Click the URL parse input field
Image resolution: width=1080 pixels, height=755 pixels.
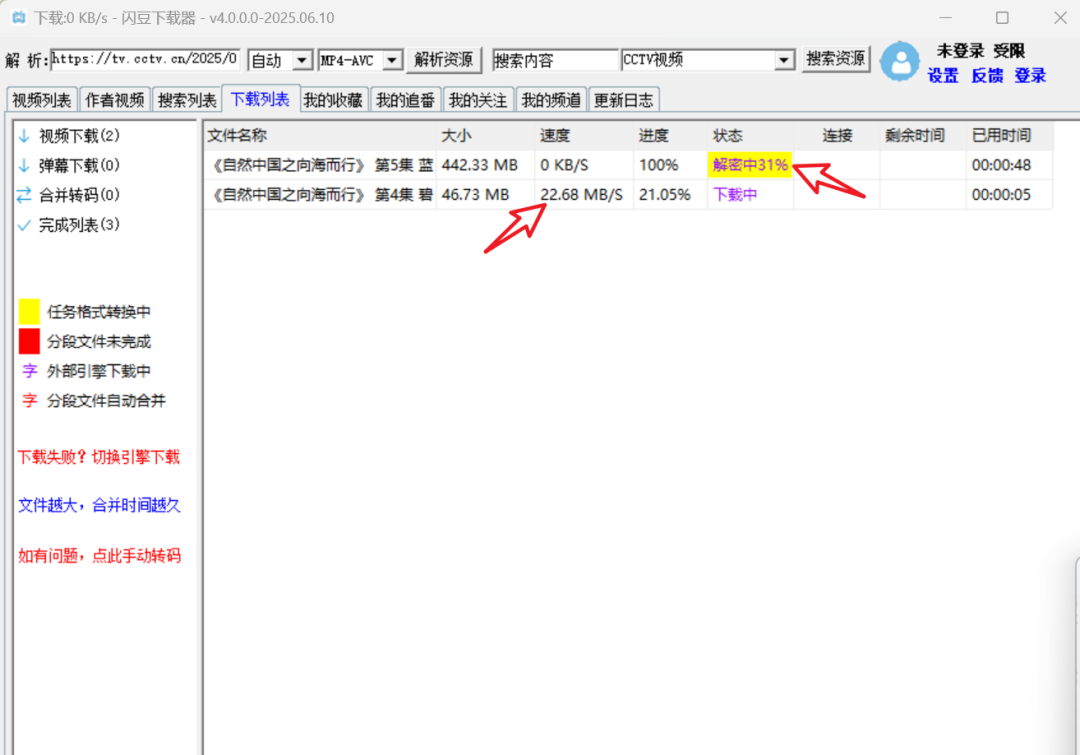coord(145,59)
